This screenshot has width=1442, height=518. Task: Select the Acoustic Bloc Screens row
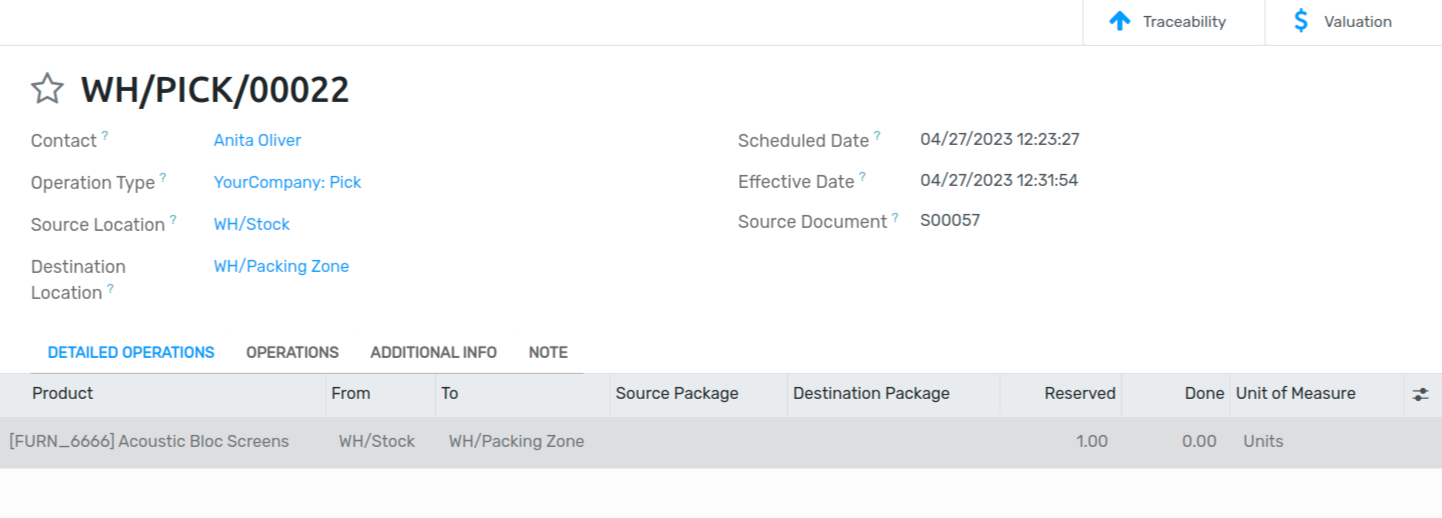(149, 441)
